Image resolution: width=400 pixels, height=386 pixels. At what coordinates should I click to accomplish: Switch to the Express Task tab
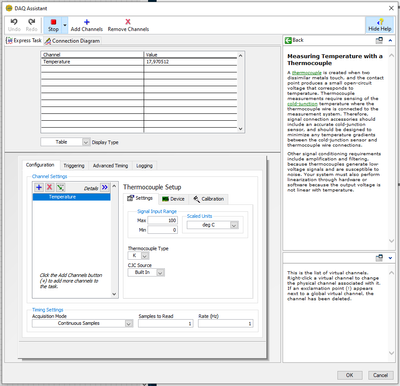24,41
